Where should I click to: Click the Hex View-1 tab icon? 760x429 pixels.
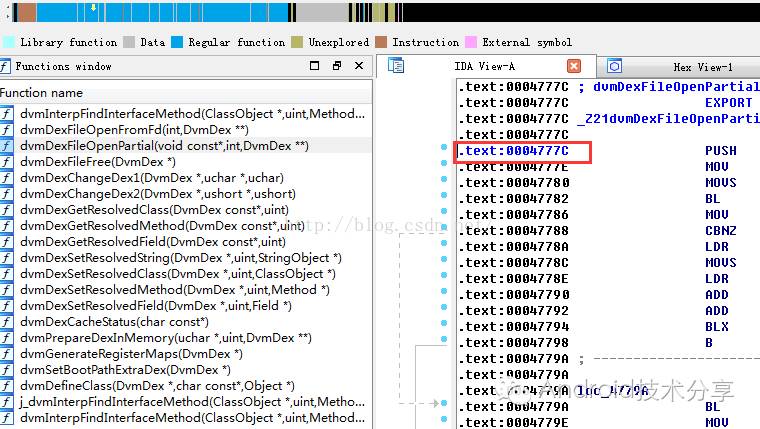click(x=615, y=66)
